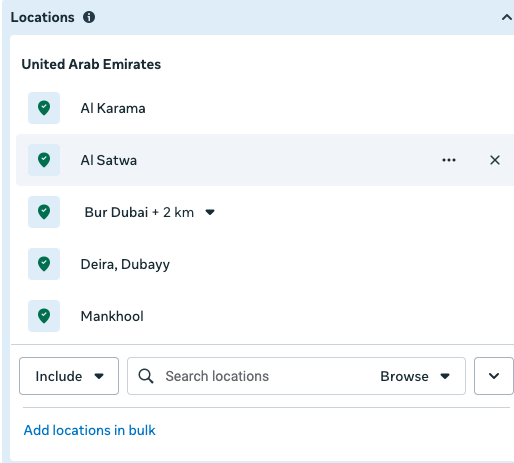Expand the chevron button beside the search box
This screenshot has height=463, width=514.
[x=494, y=376]
